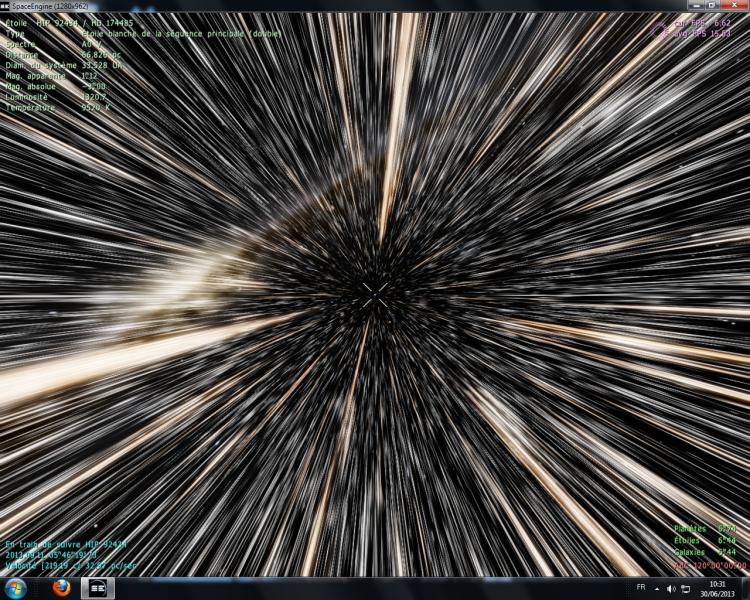750x600 pixels.
Task: Click the FR input language indicator
Action: tap(641, 587)
